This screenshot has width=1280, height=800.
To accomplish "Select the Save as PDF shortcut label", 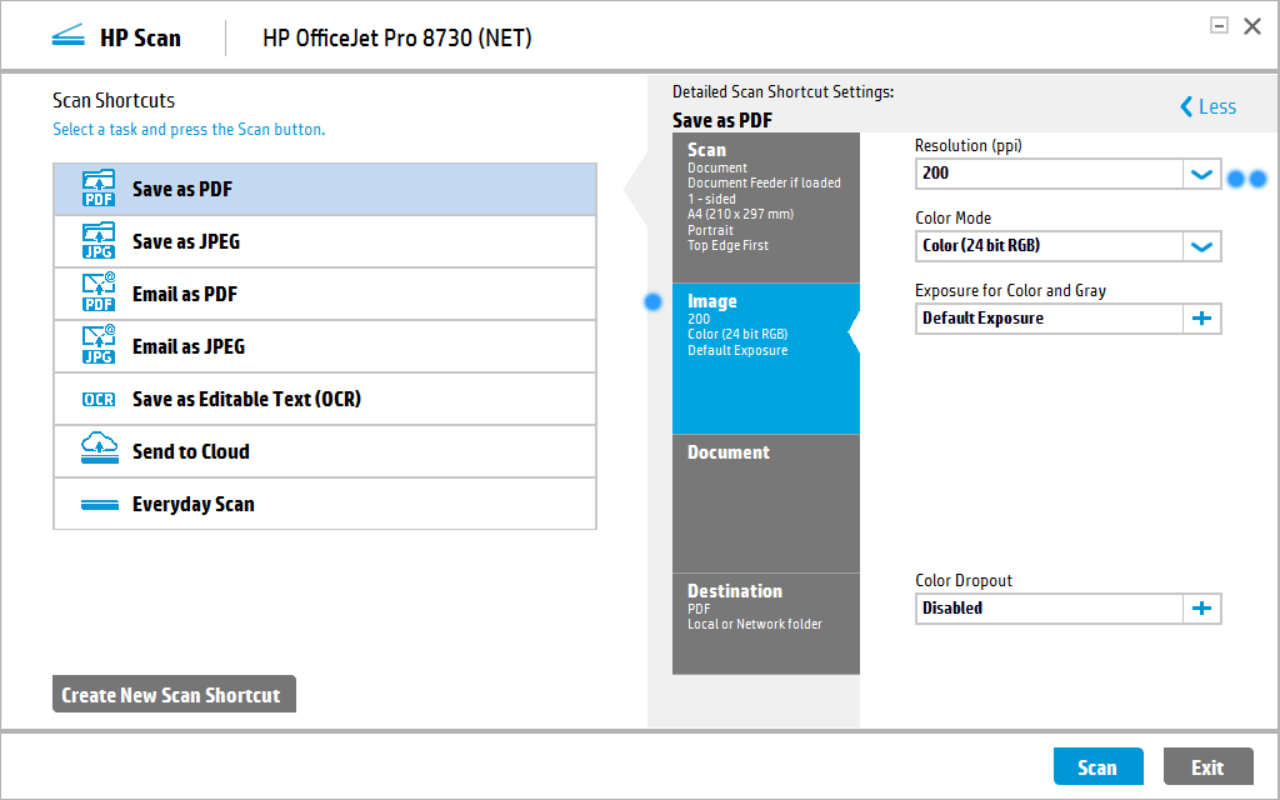I will coord(182,189).
